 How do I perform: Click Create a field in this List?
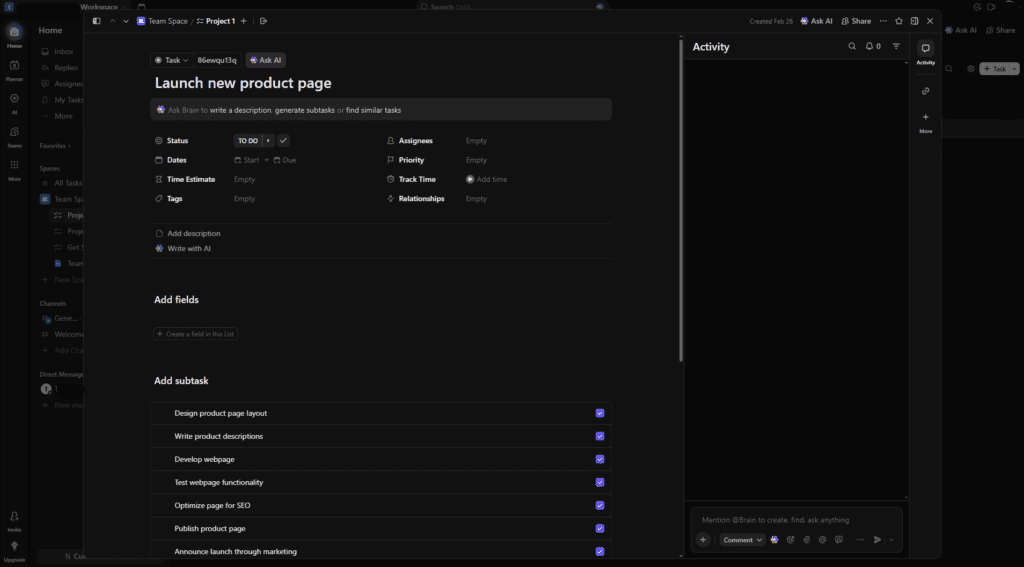[195, 334]
